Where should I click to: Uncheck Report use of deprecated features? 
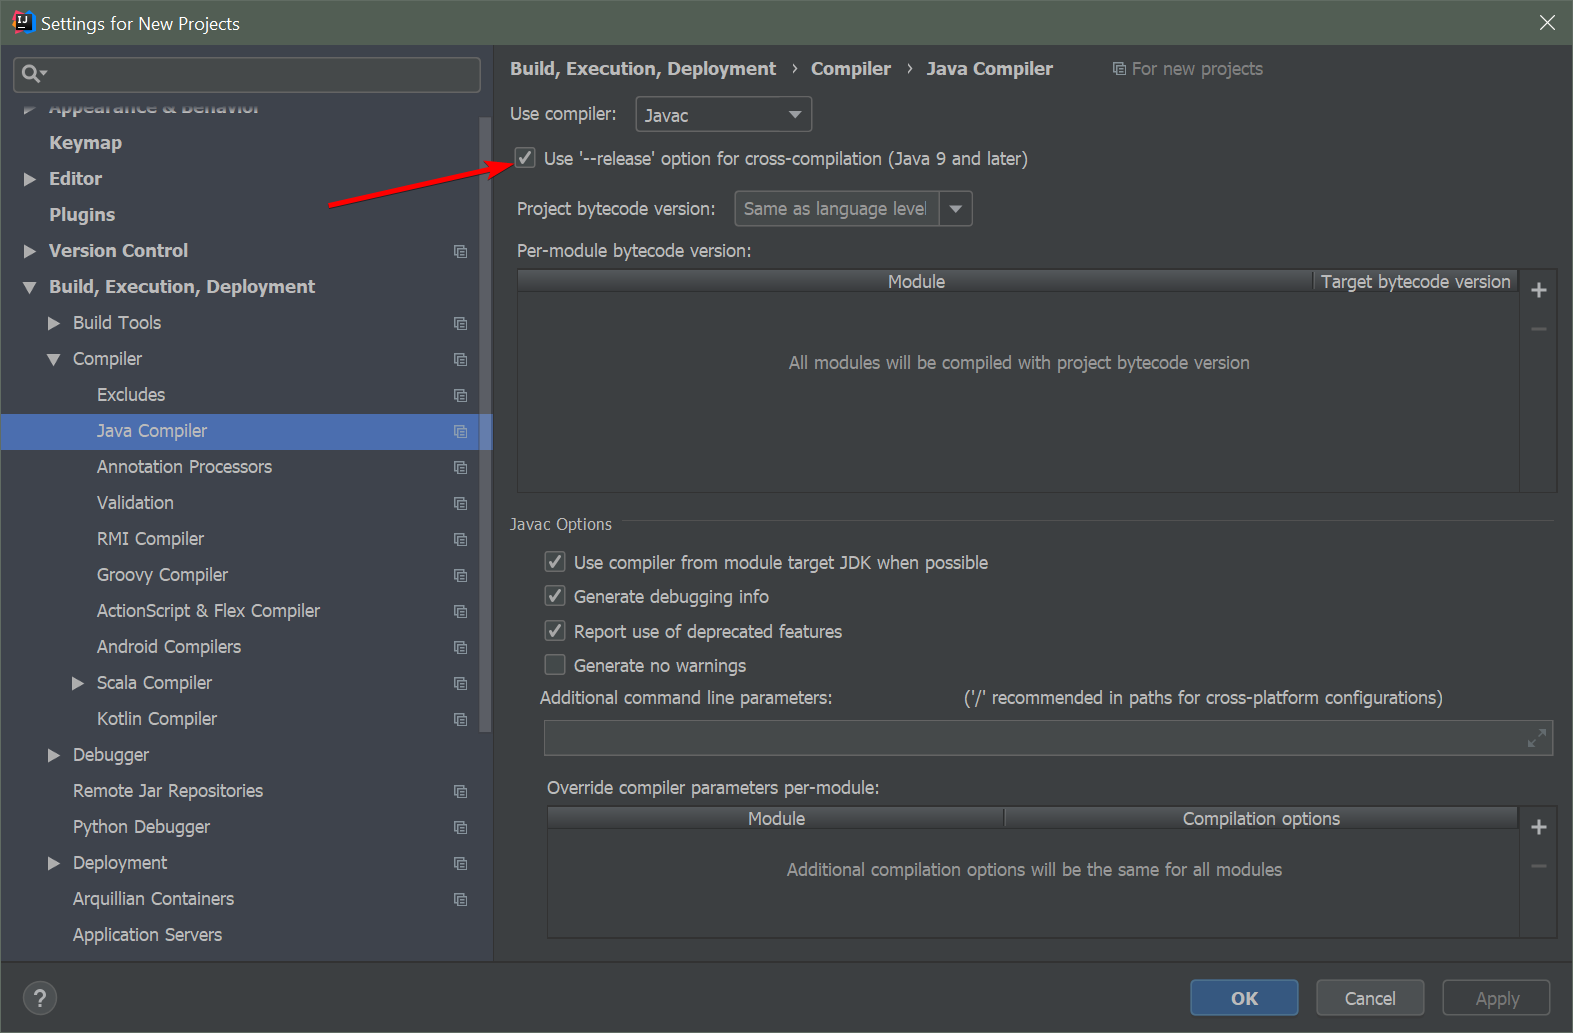[555, 631]
